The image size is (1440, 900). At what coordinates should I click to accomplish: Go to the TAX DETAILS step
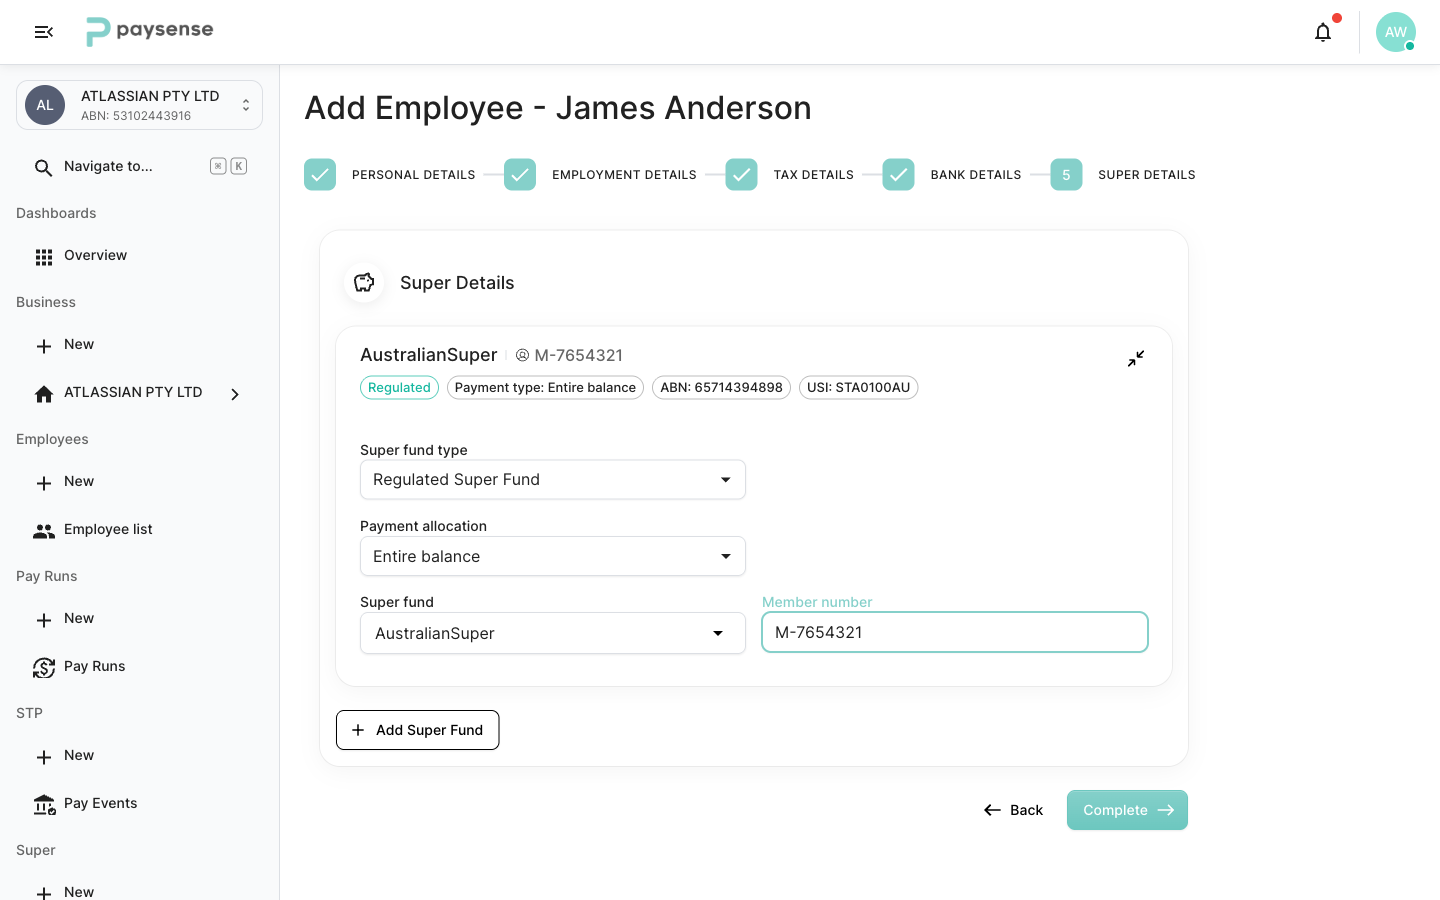click(814, 175)
